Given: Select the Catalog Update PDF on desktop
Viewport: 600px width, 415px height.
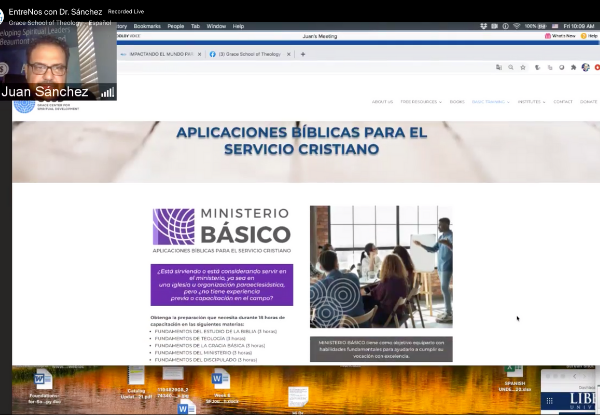Looking at the screenshot, I should [136, 382].
